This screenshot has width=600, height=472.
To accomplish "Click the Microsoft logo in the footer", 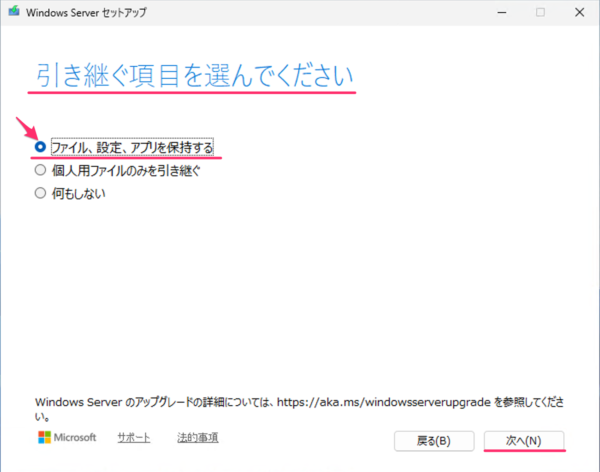I will tap(67, 437).
